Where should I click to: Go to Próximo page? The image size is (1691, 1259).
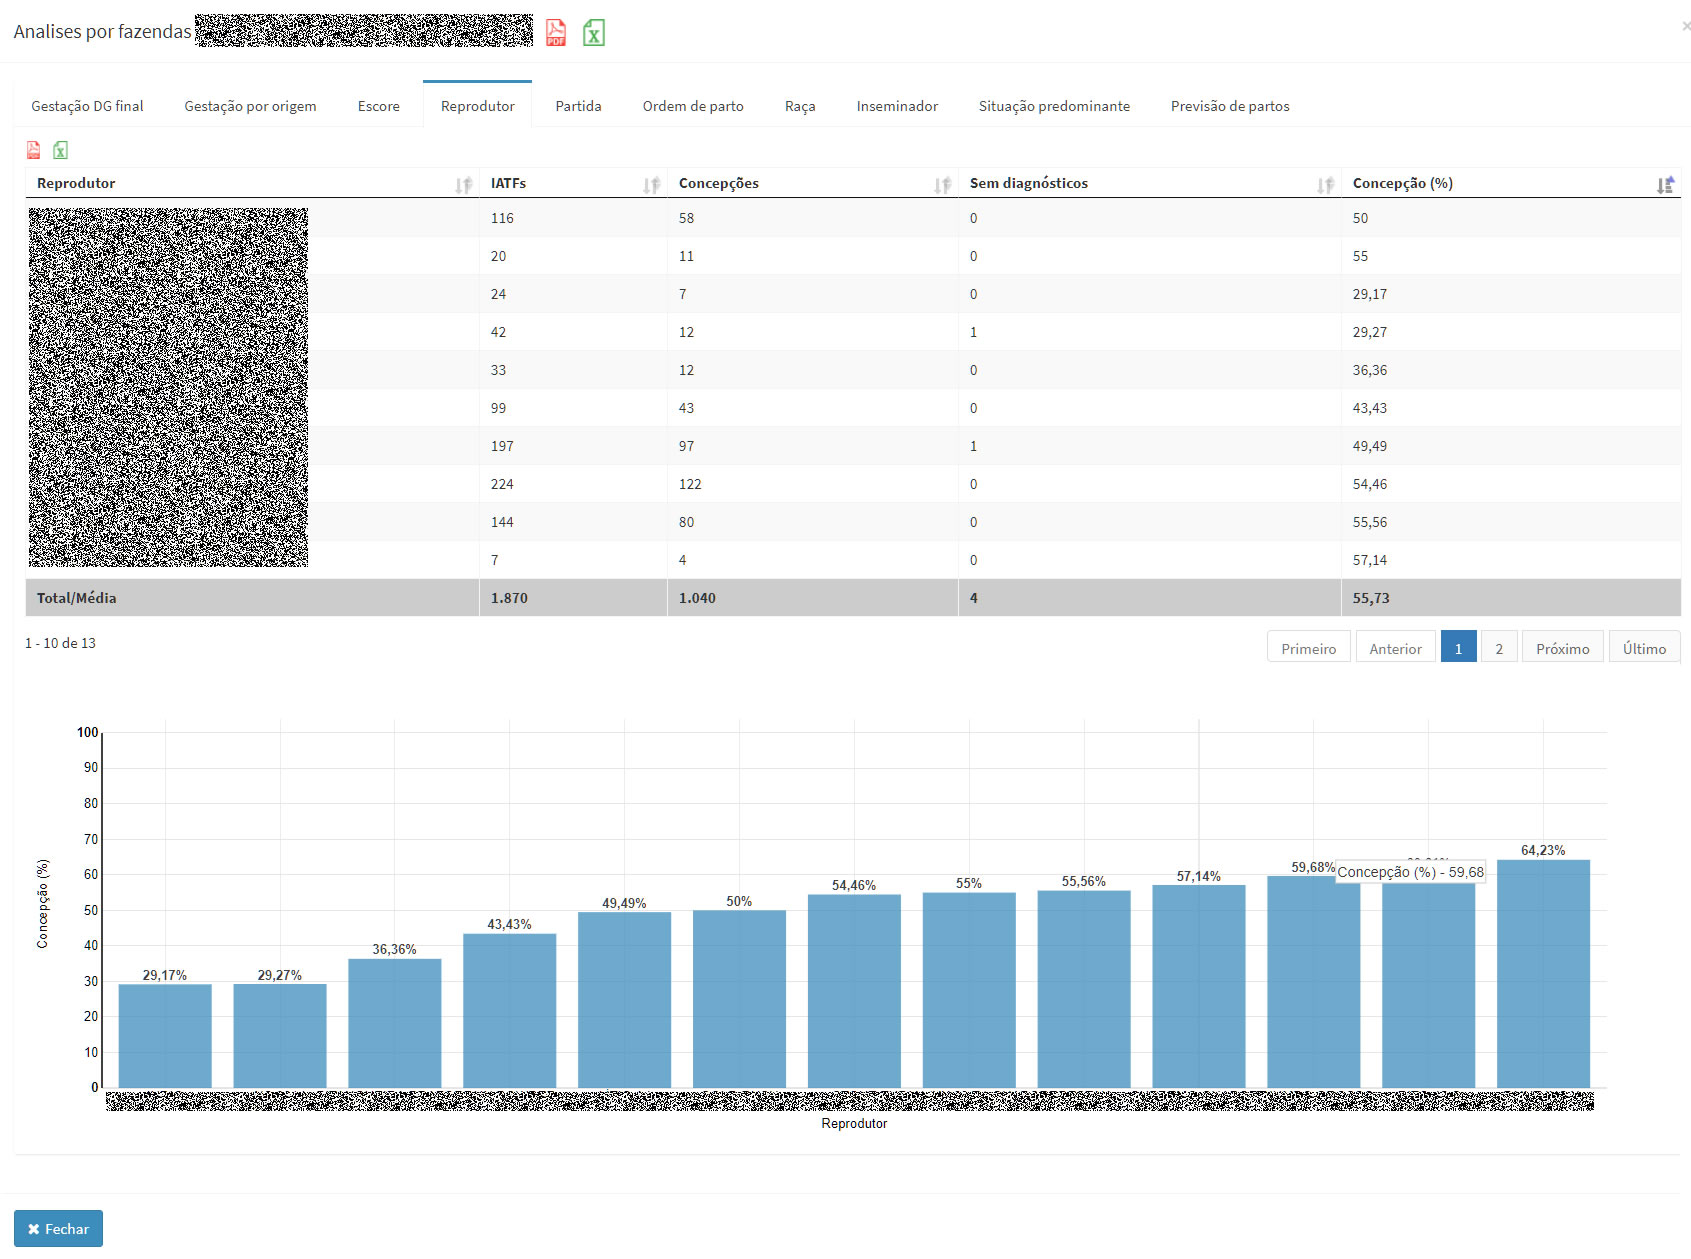pyautogui.click(x=1562, y=648)
